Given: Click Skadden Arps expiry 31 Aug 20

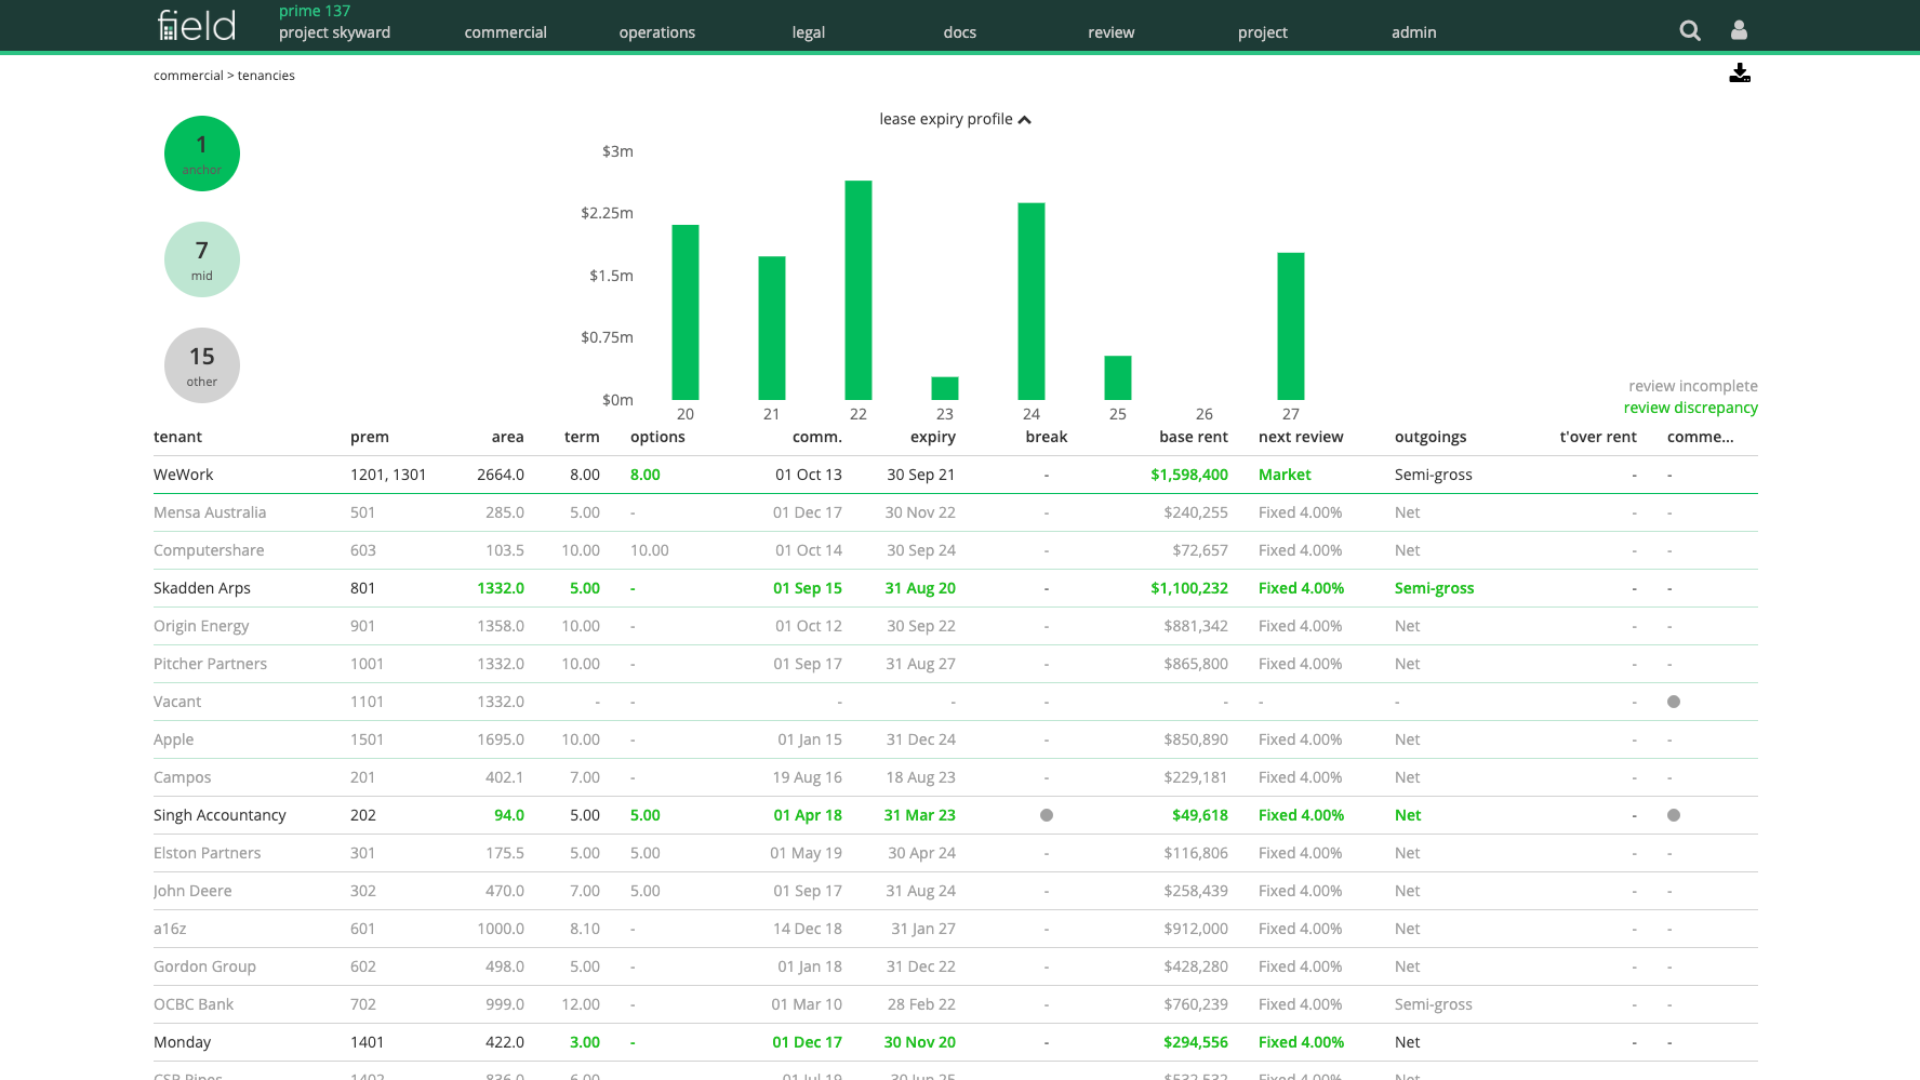Looking at the screenshot, I should (x=920, y=589).
